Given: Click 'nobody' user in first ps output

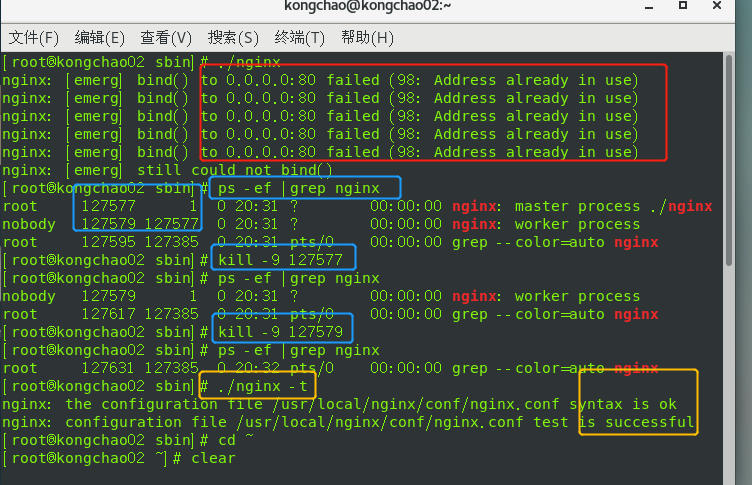Looking at the screenshot, I should click(29, 225).
